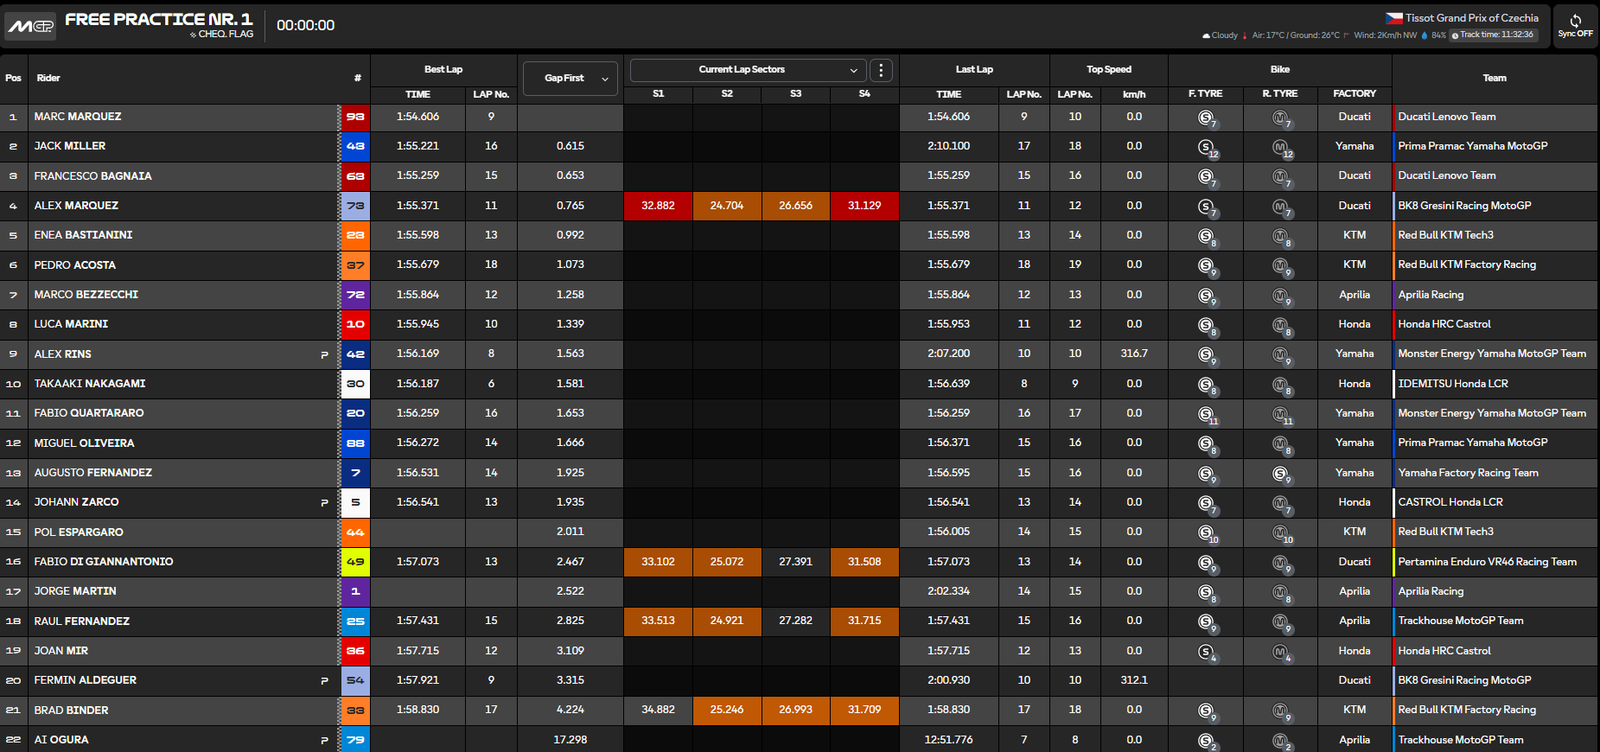This screenshot has width=1600, height=752.
Task: Click the pit icon next to Alex Rins
Action: (324, 355)
